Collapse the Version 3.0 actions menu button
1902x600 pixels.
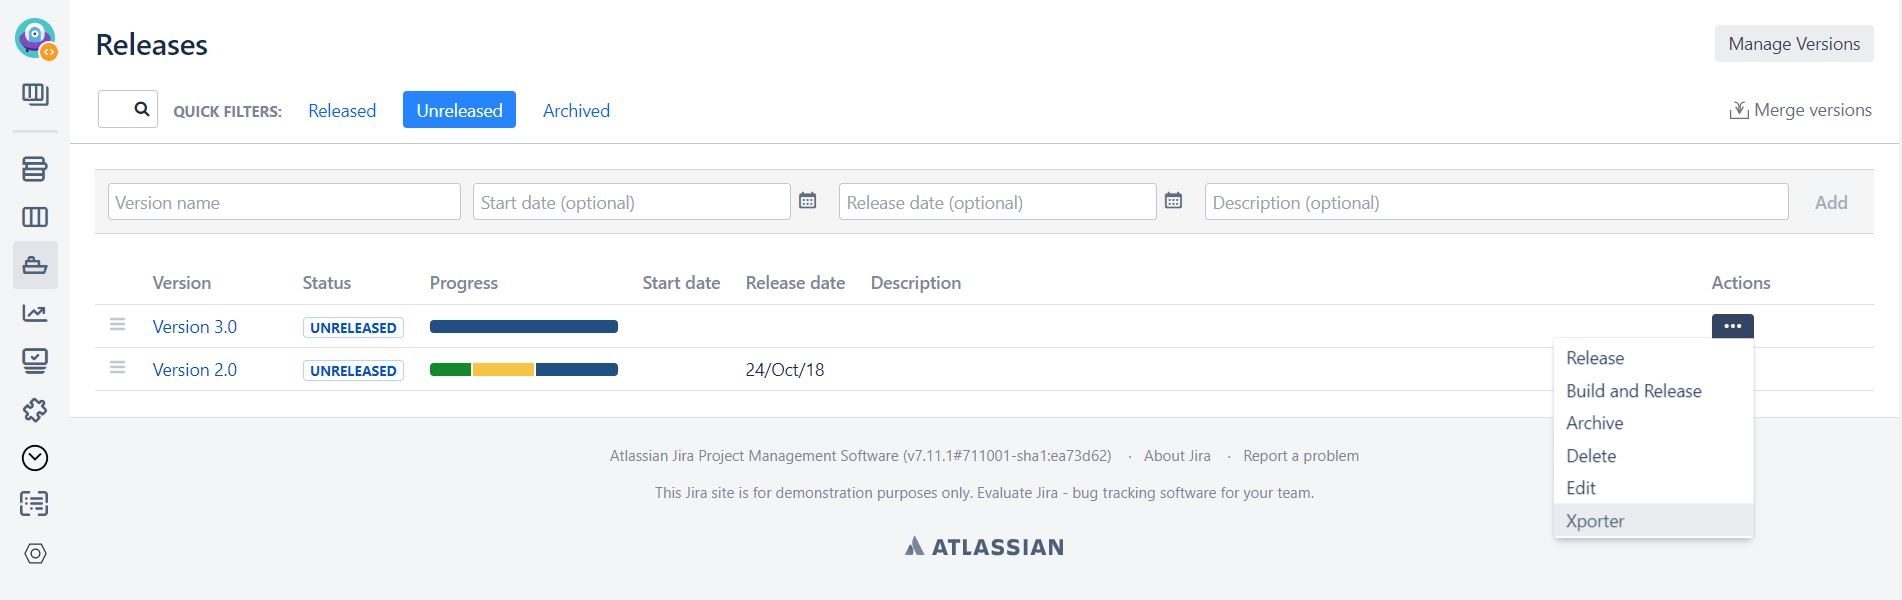tap(1732, 326)
